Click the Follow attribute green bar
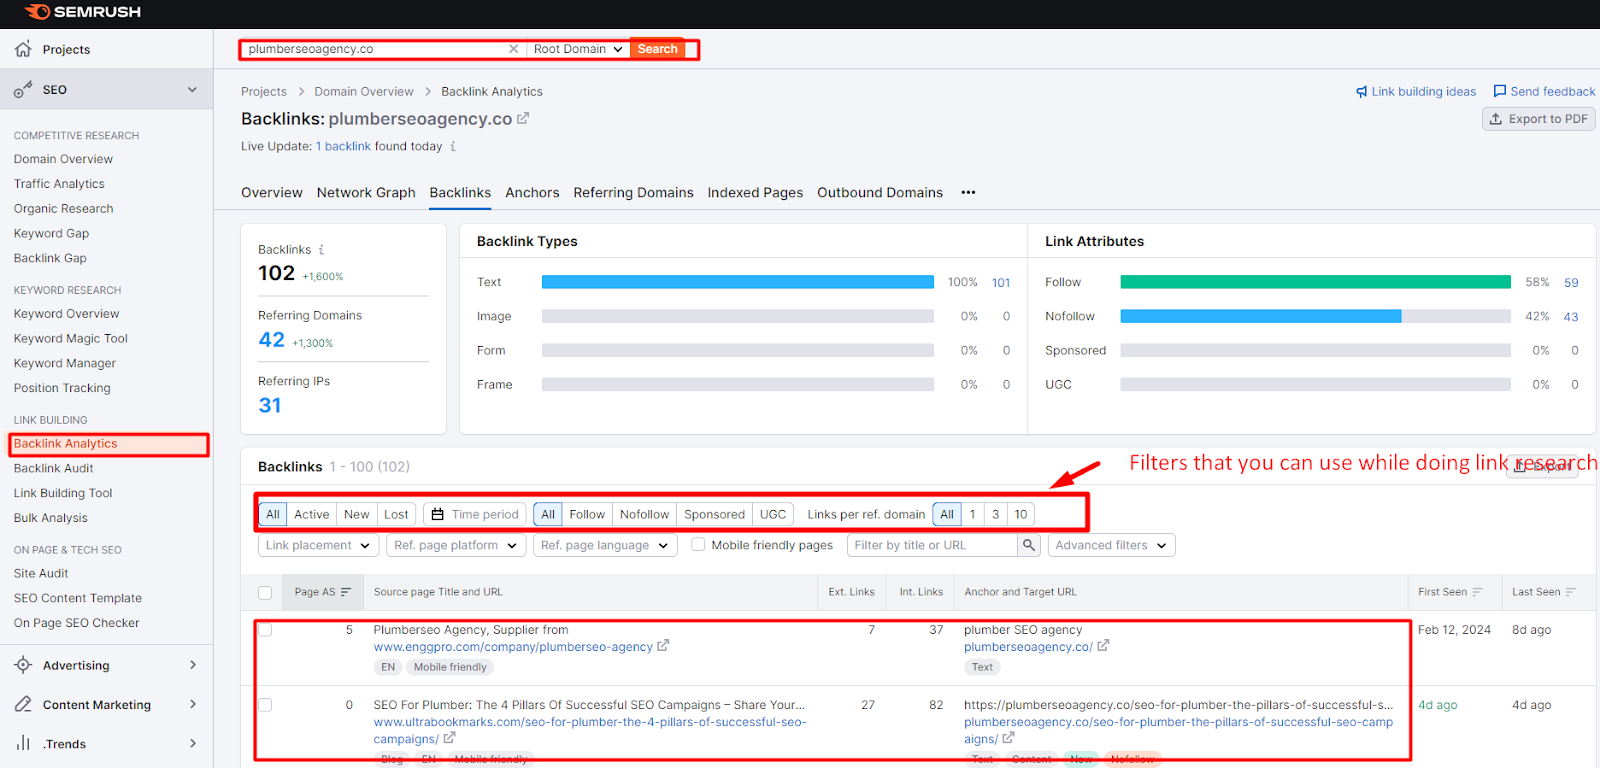Viewport: 1600px width, 768px height. [1316, 282]
